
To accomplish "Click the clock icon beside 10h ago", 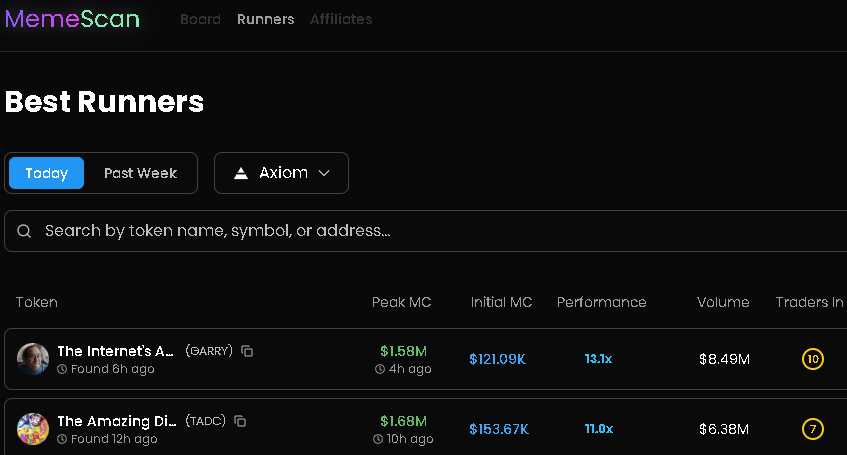I will pyautogui.click(x=378, y=439).
